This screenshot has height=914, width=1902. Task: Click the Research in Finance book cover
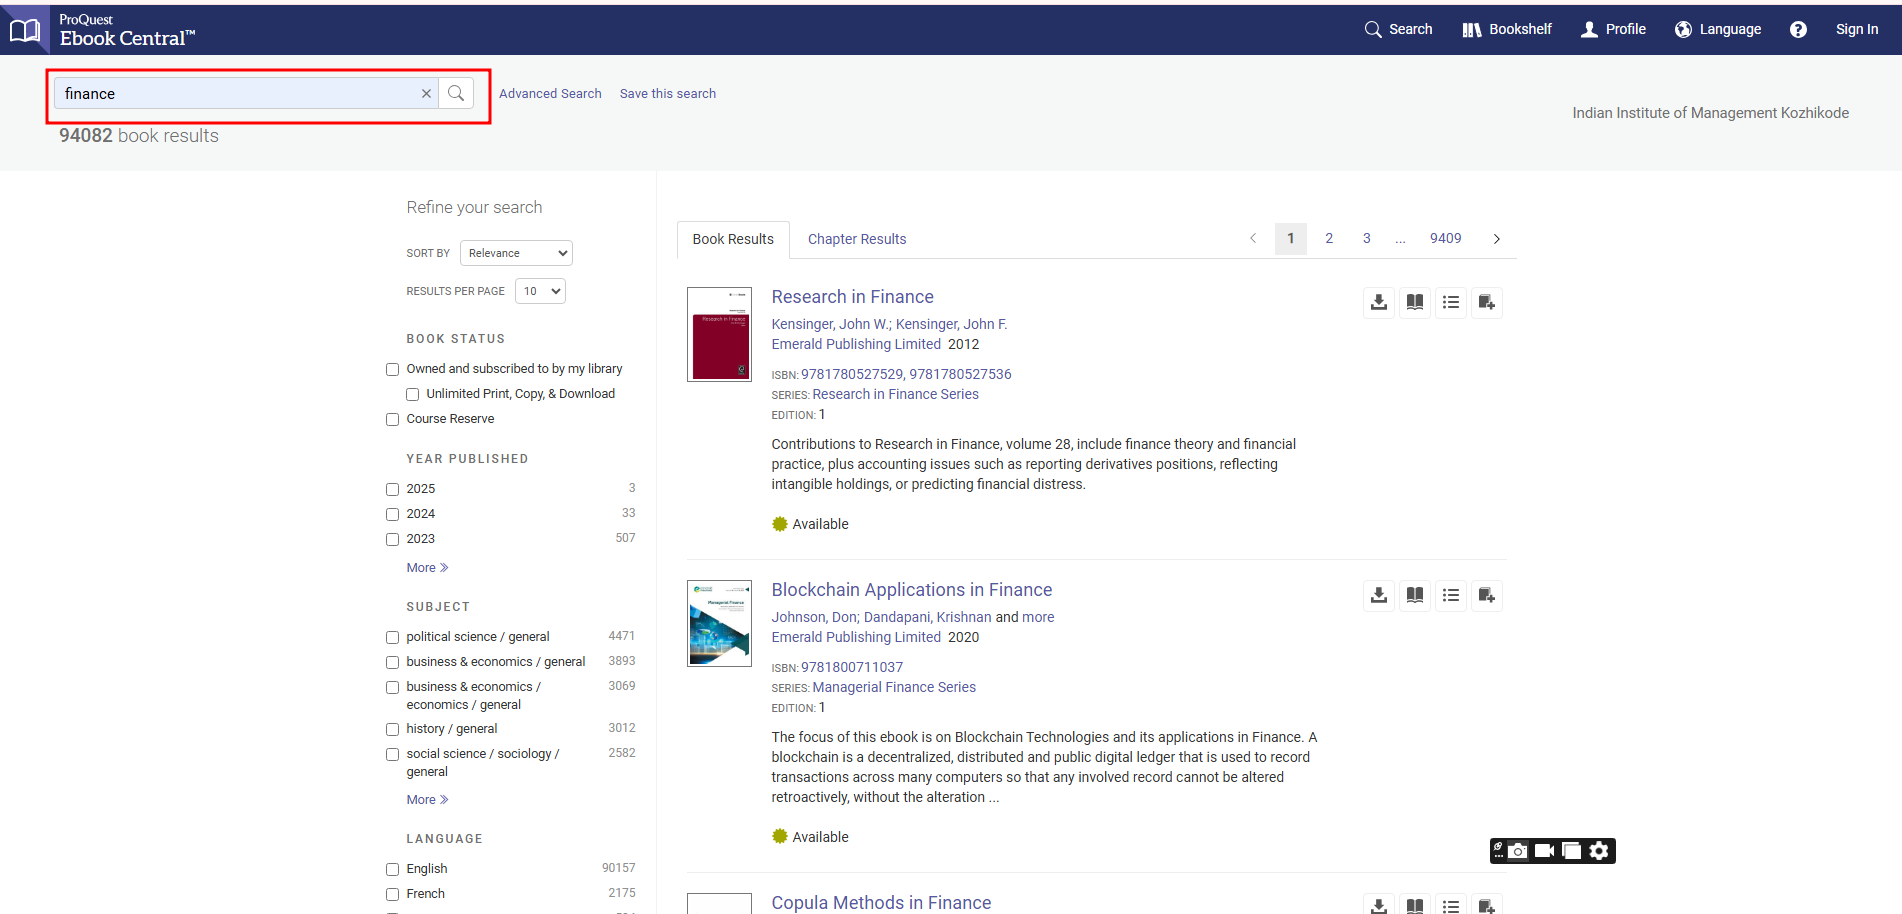point(719,334)
